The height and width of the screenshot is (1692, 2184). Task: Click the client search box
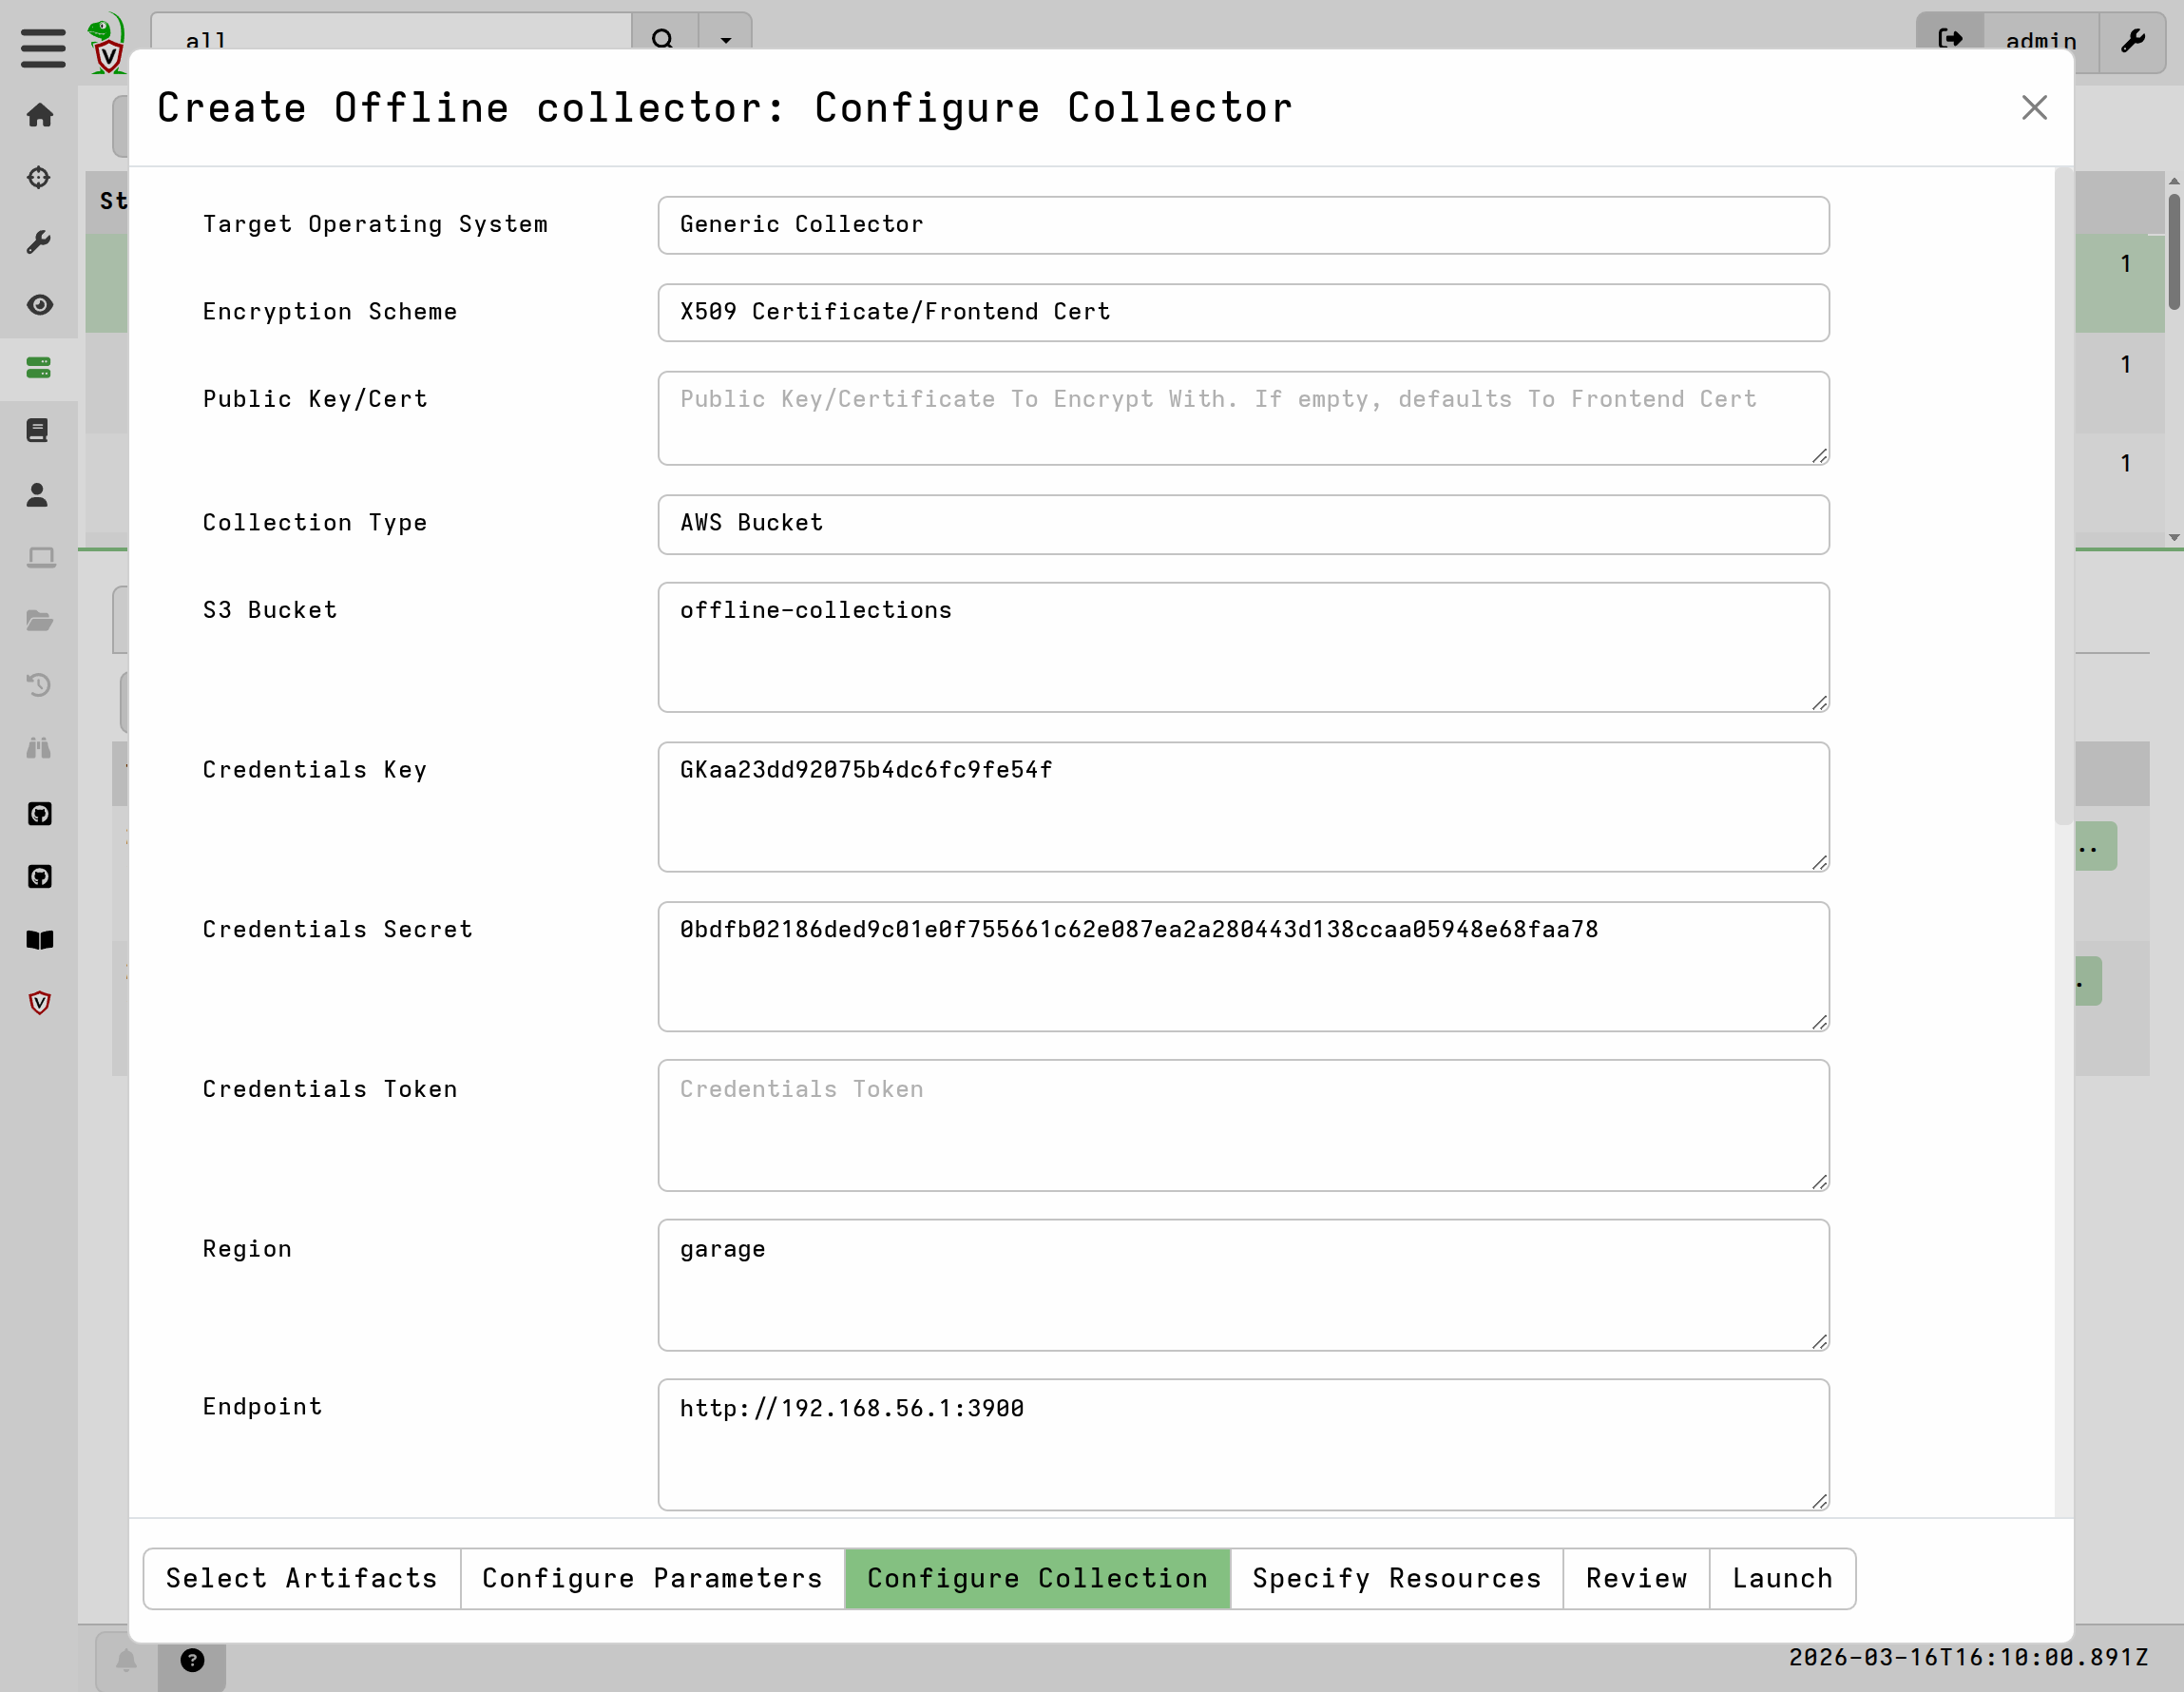tap(391, 40)
